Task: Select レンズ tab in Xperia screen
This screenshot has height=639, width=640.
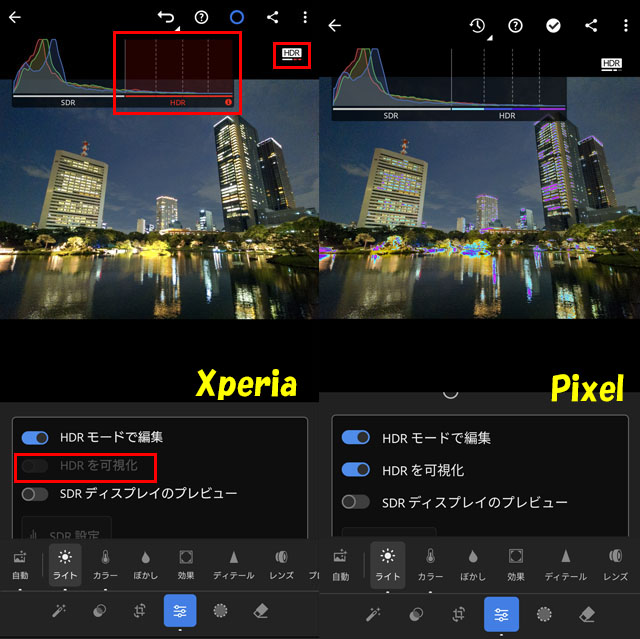Action: 281,565
